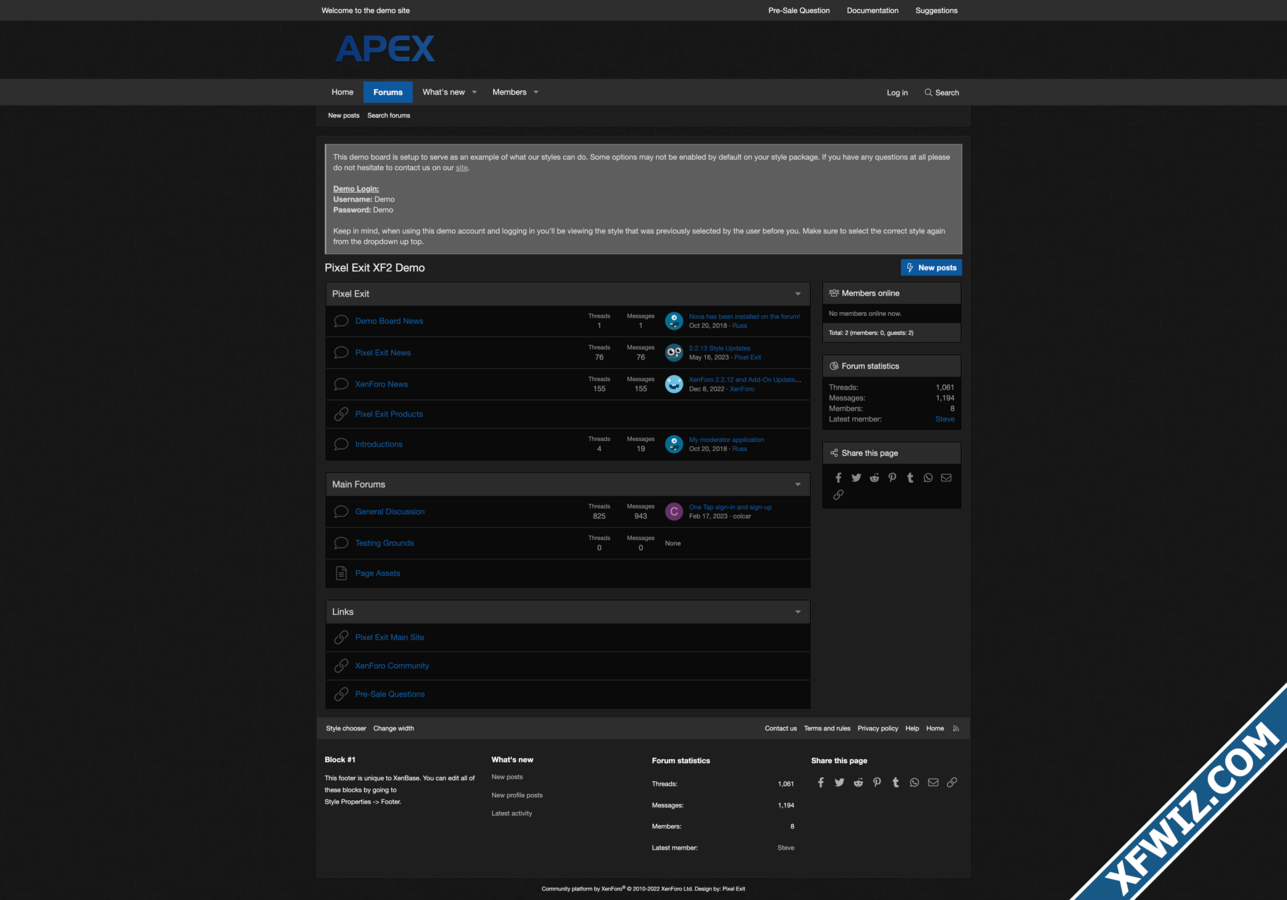Screen dimensions: 1287x900
Task: Open the 2.2.13 Style Updates thread
Action: coord(720,348)
